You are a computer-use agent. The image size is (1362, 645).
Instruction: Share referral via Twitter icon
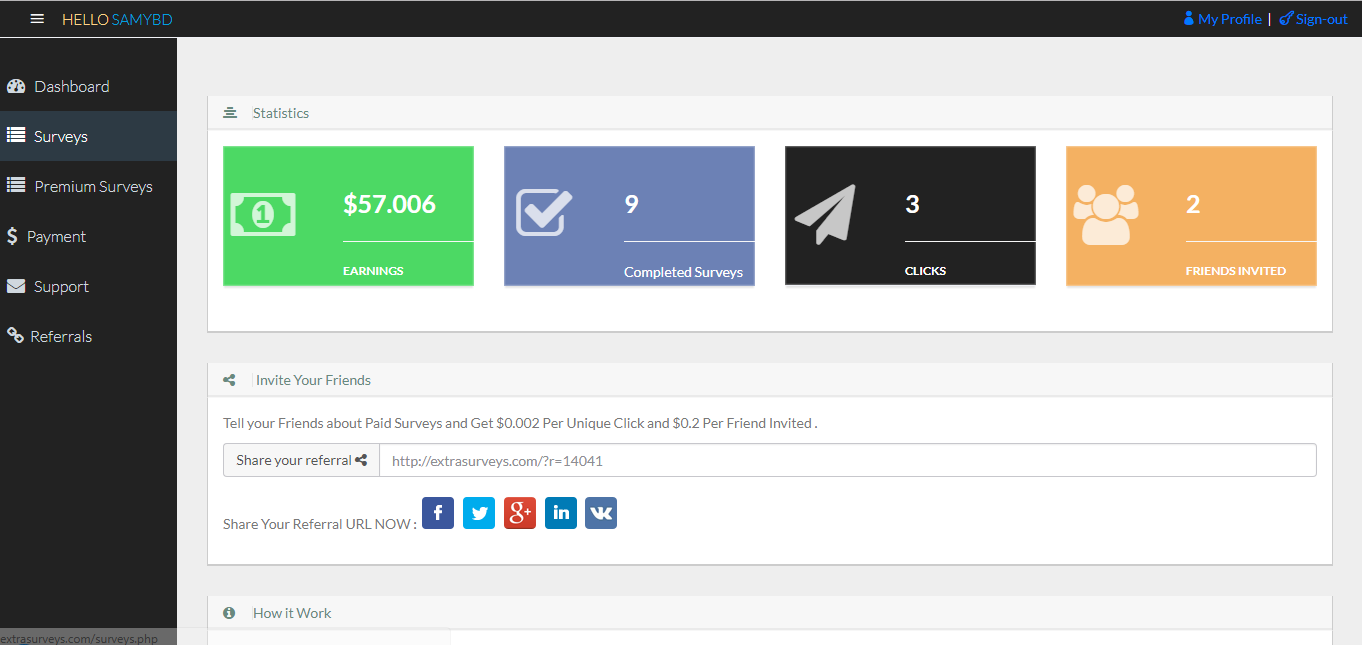479,513
